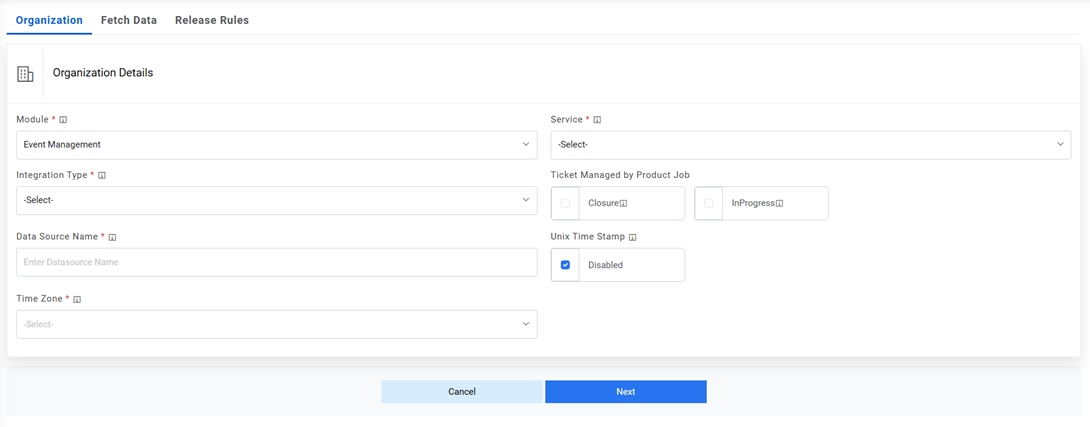Open the Integration Type dropdown

276,200
